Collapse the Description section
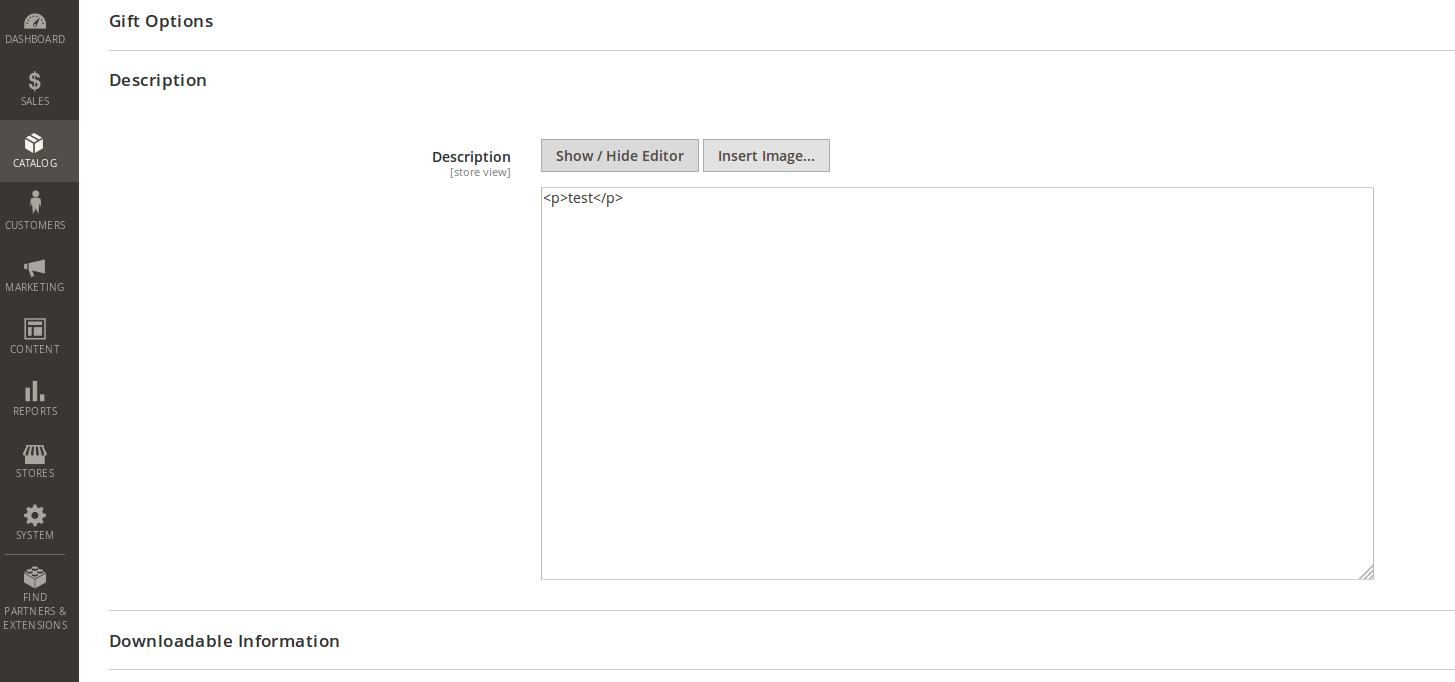This screenshot has height=682, width=1455. 157,80
